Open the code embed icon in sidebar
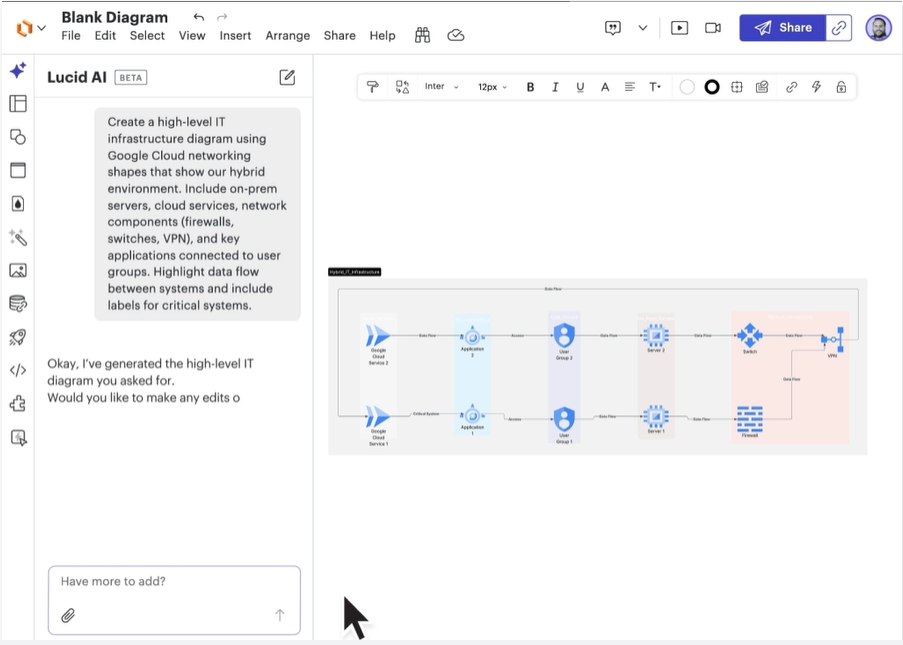 pos(18,370)
